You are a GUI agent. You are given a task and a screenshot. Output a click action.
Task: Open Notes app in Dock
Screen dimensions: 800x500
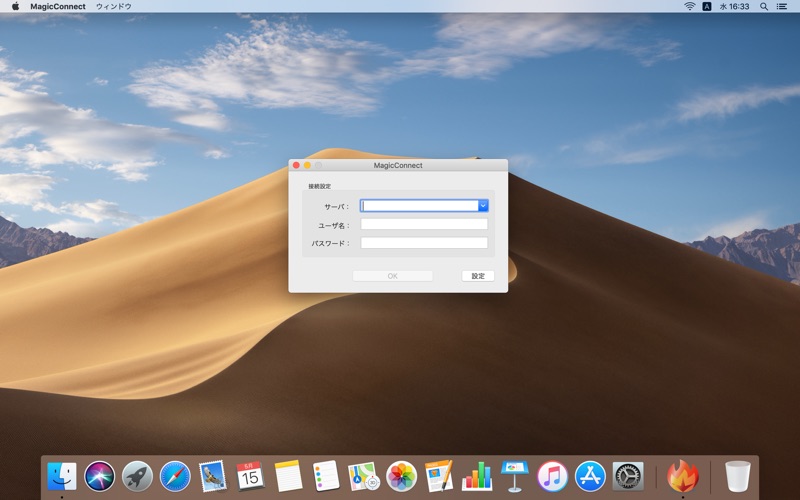click(x=288, y=476)
